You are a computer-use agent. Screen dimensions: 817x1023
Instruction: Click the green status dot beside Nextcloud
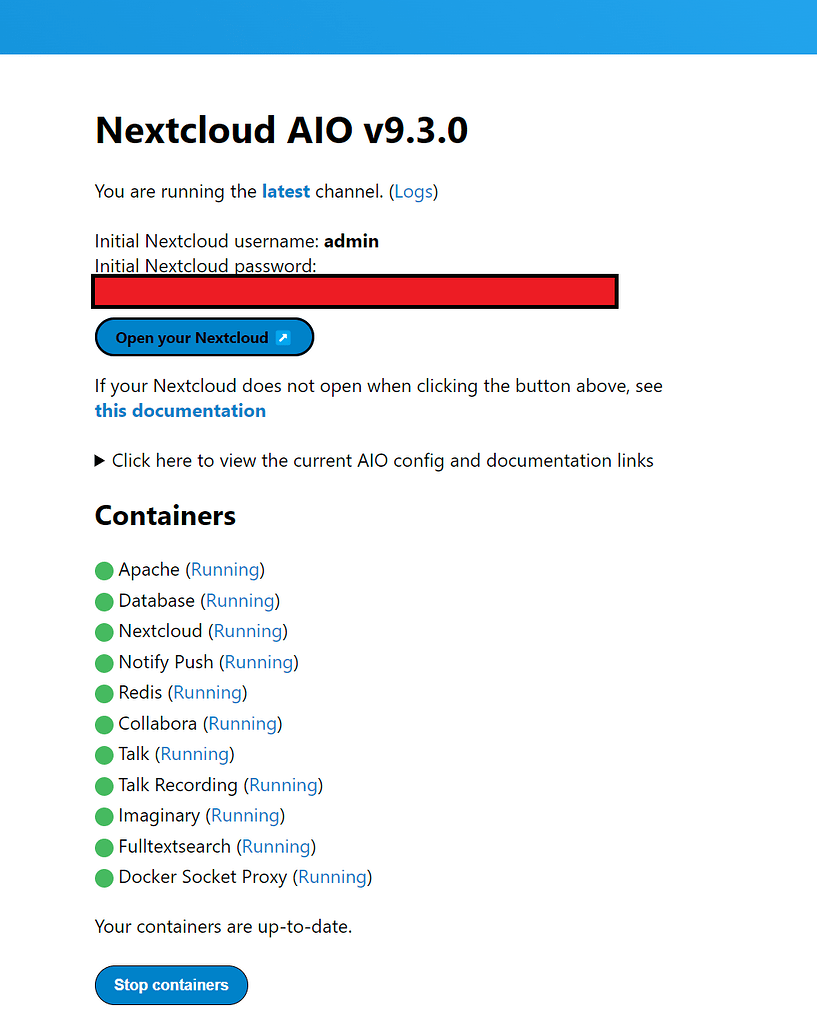104,632
